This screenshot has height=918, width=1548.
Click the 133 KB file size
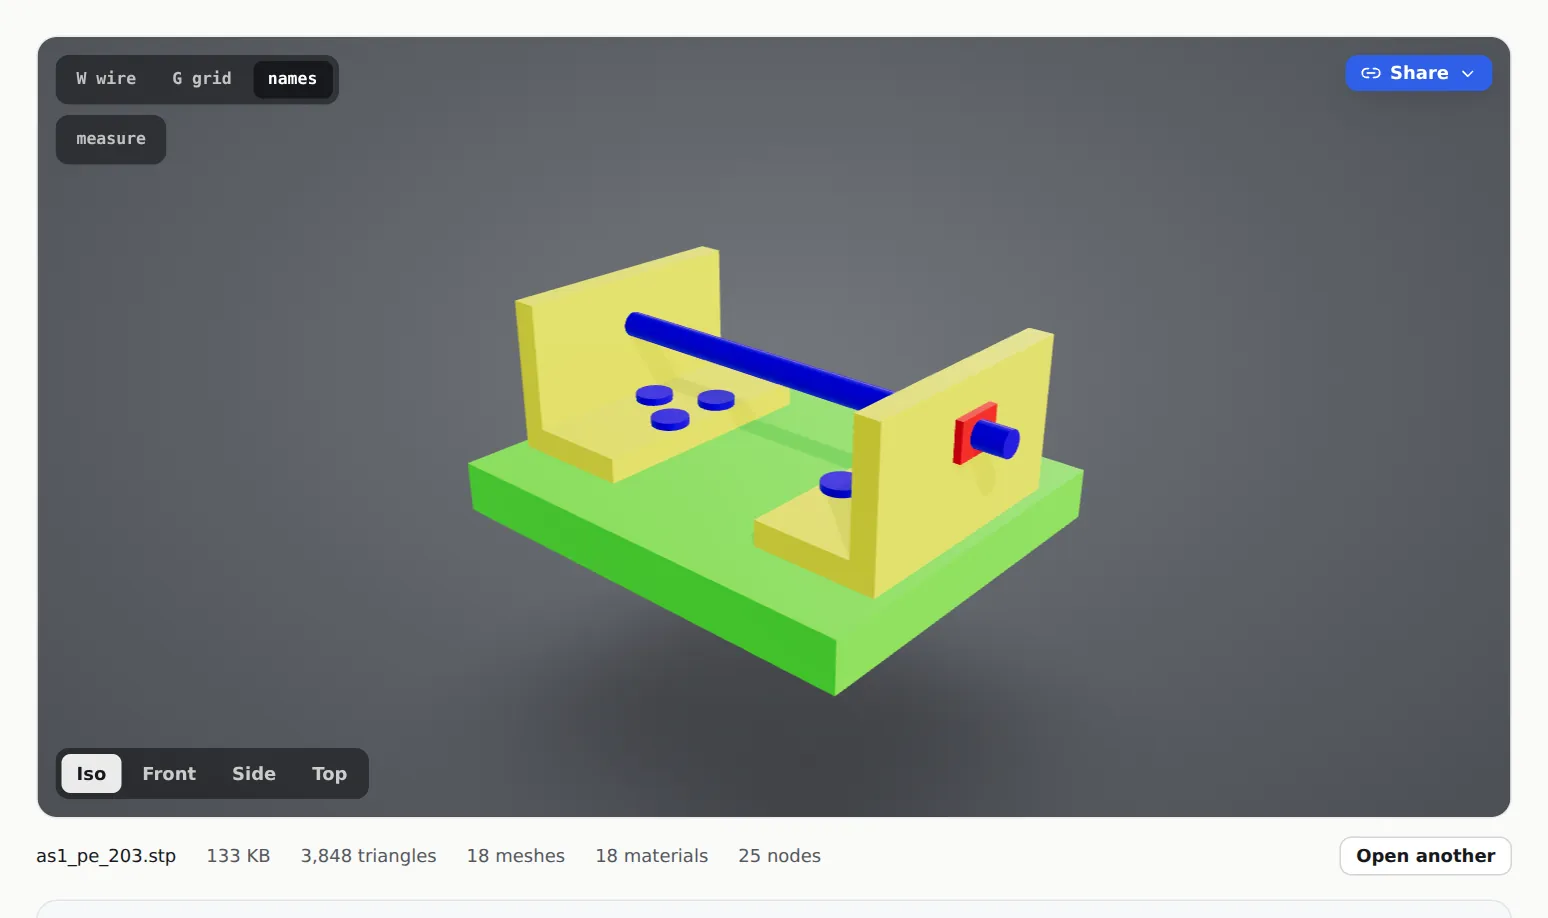coord(238,856)
